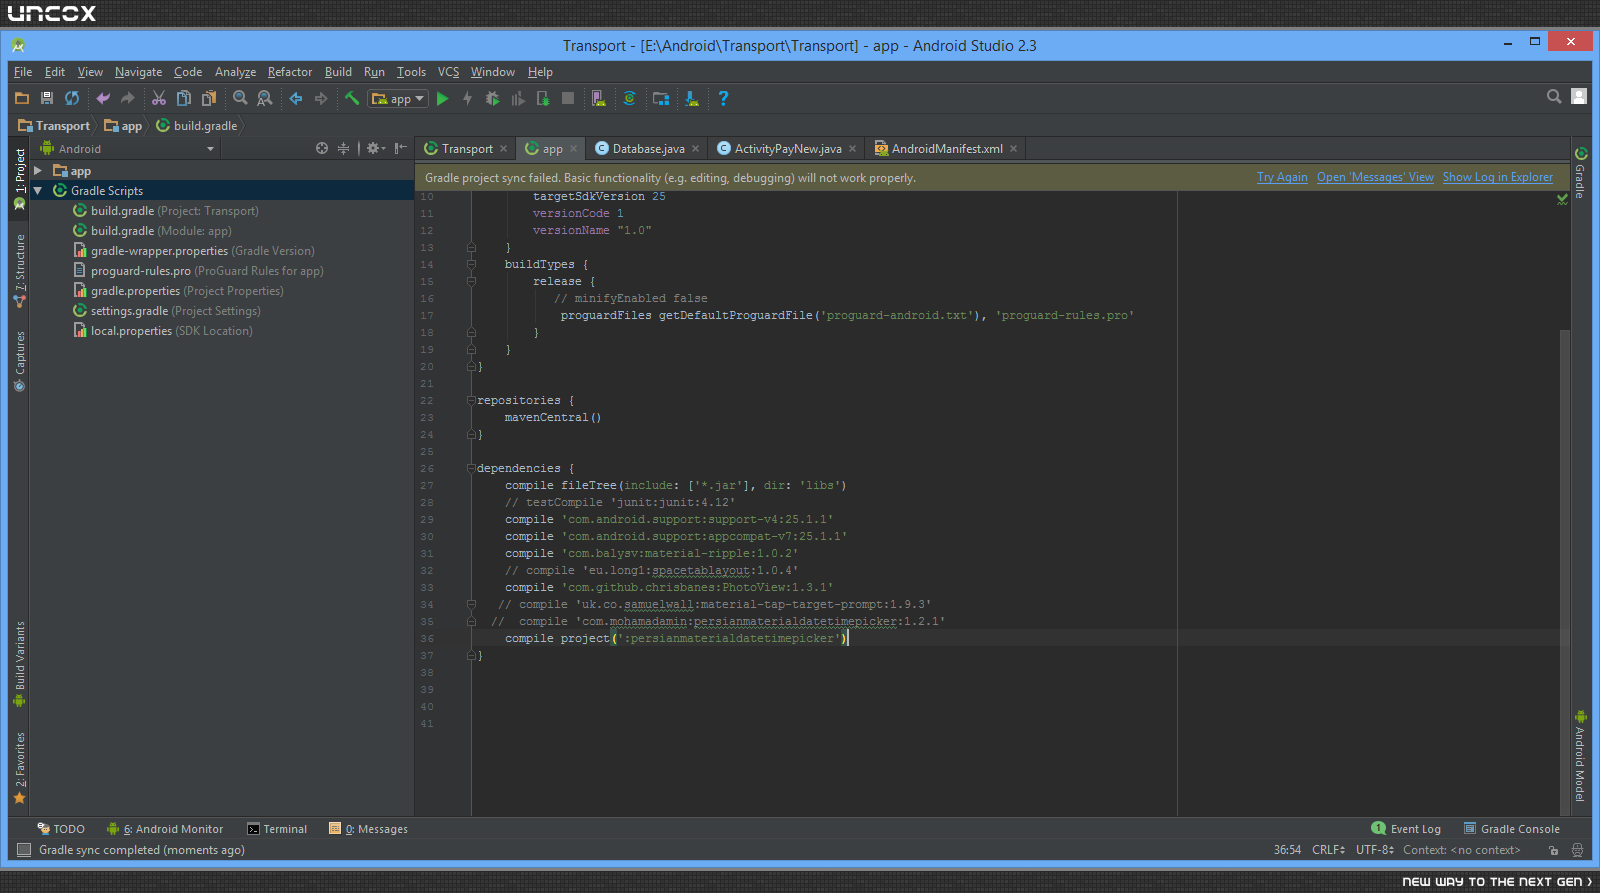Run the app with green play icon
The width and height of the screenshot is (1600, 893).
coord(443,98)
